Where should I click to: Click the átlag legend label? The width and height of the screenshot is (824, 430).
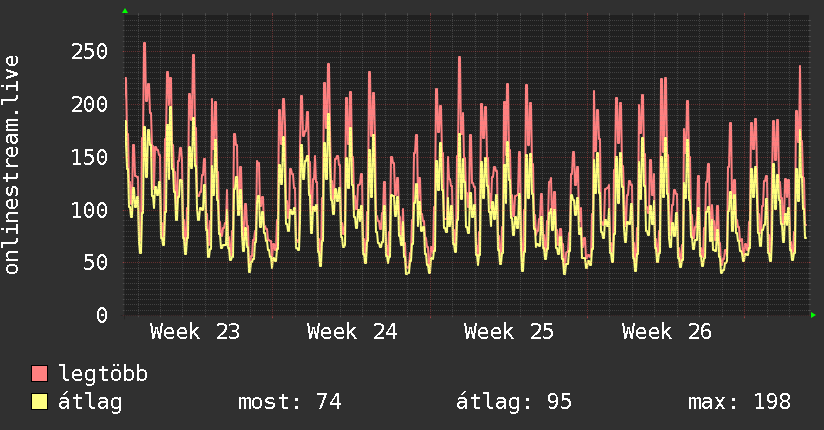(90, 402)
